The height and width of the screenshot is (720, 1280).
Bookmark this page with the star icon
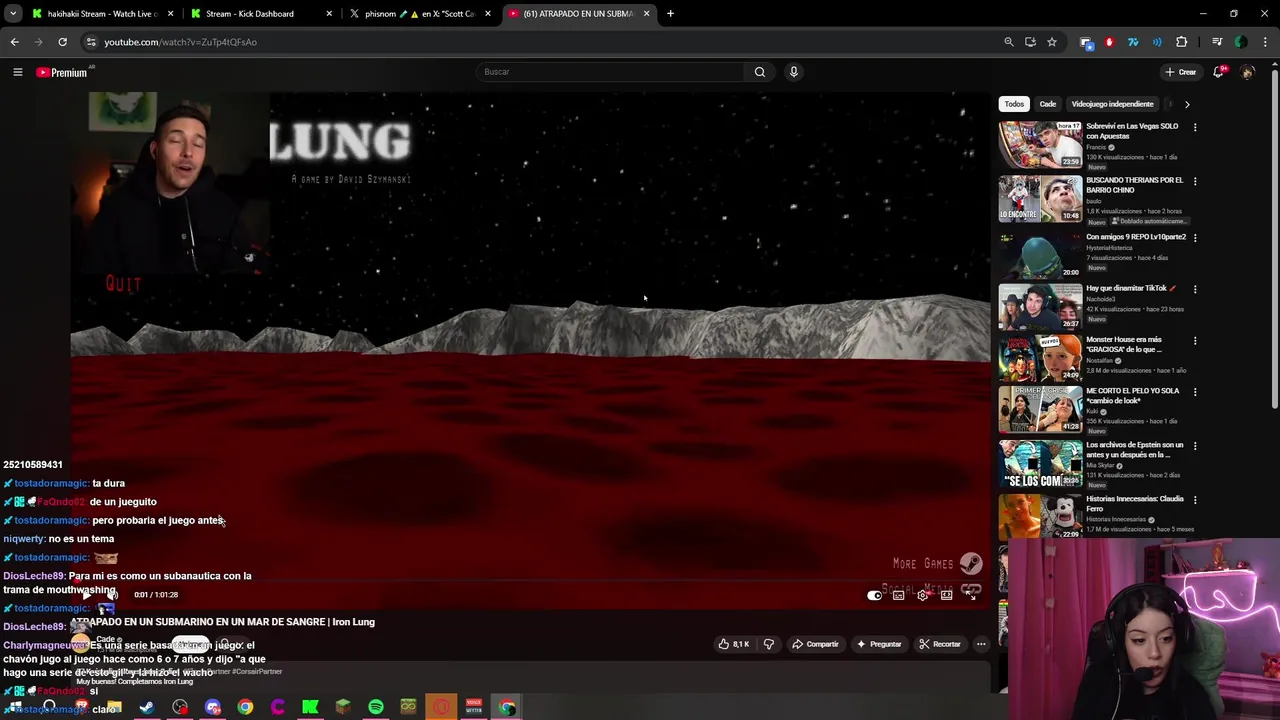pyautogui.click(x=1052, y=42)
